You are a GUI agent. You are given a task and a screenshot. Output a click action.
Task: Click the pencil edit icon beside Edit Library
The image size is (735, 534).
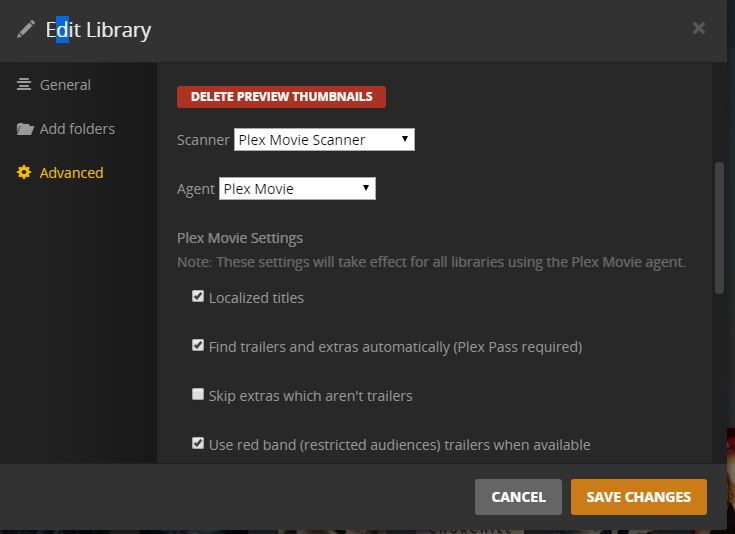click(26, 29)
